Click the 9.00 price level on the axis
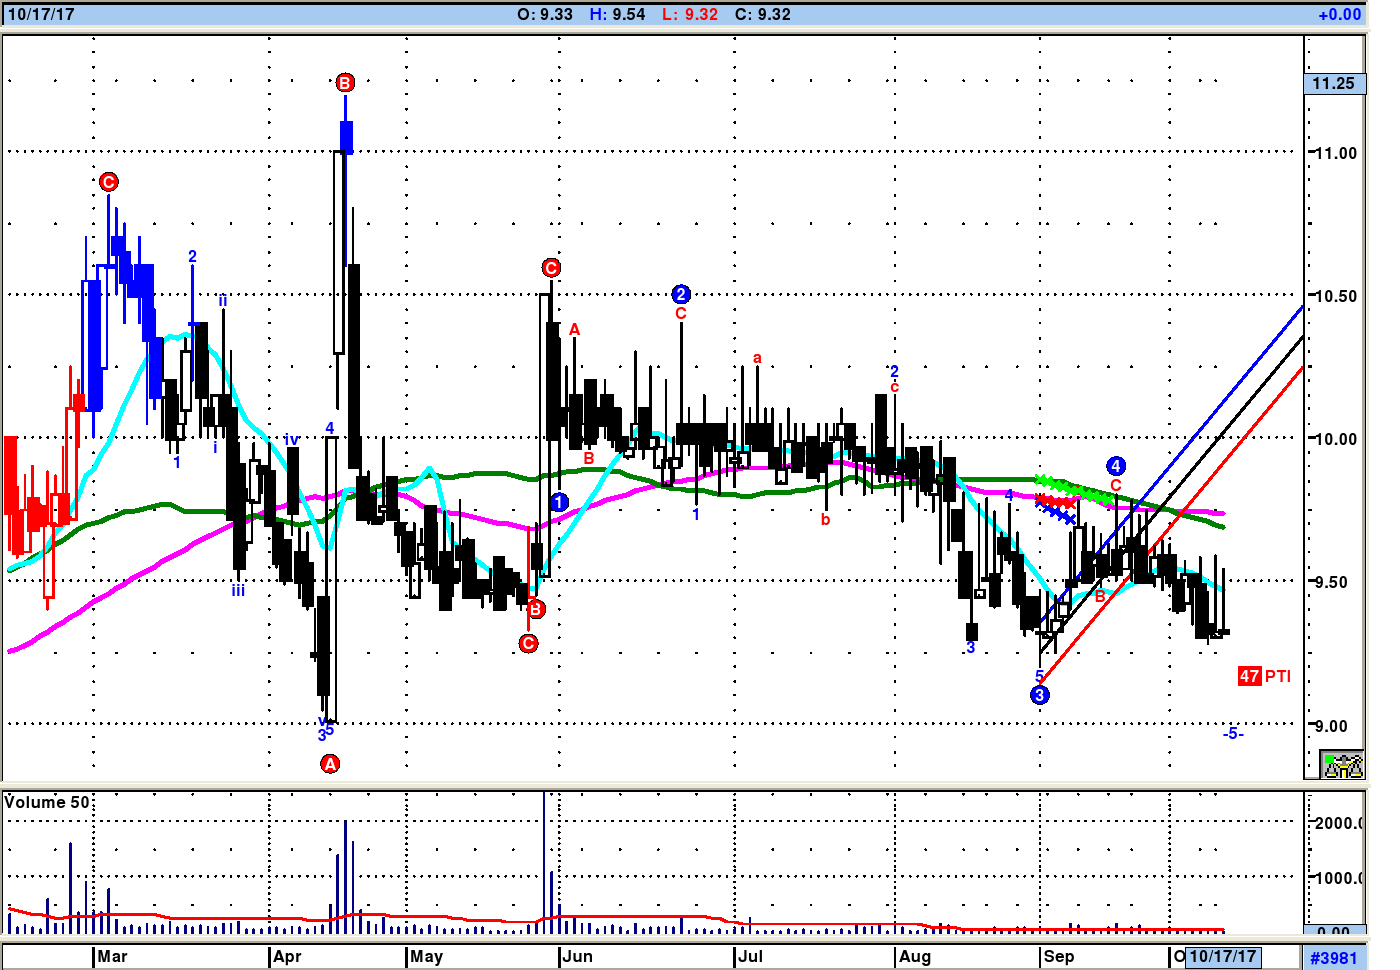 [x=1334, y=726]
